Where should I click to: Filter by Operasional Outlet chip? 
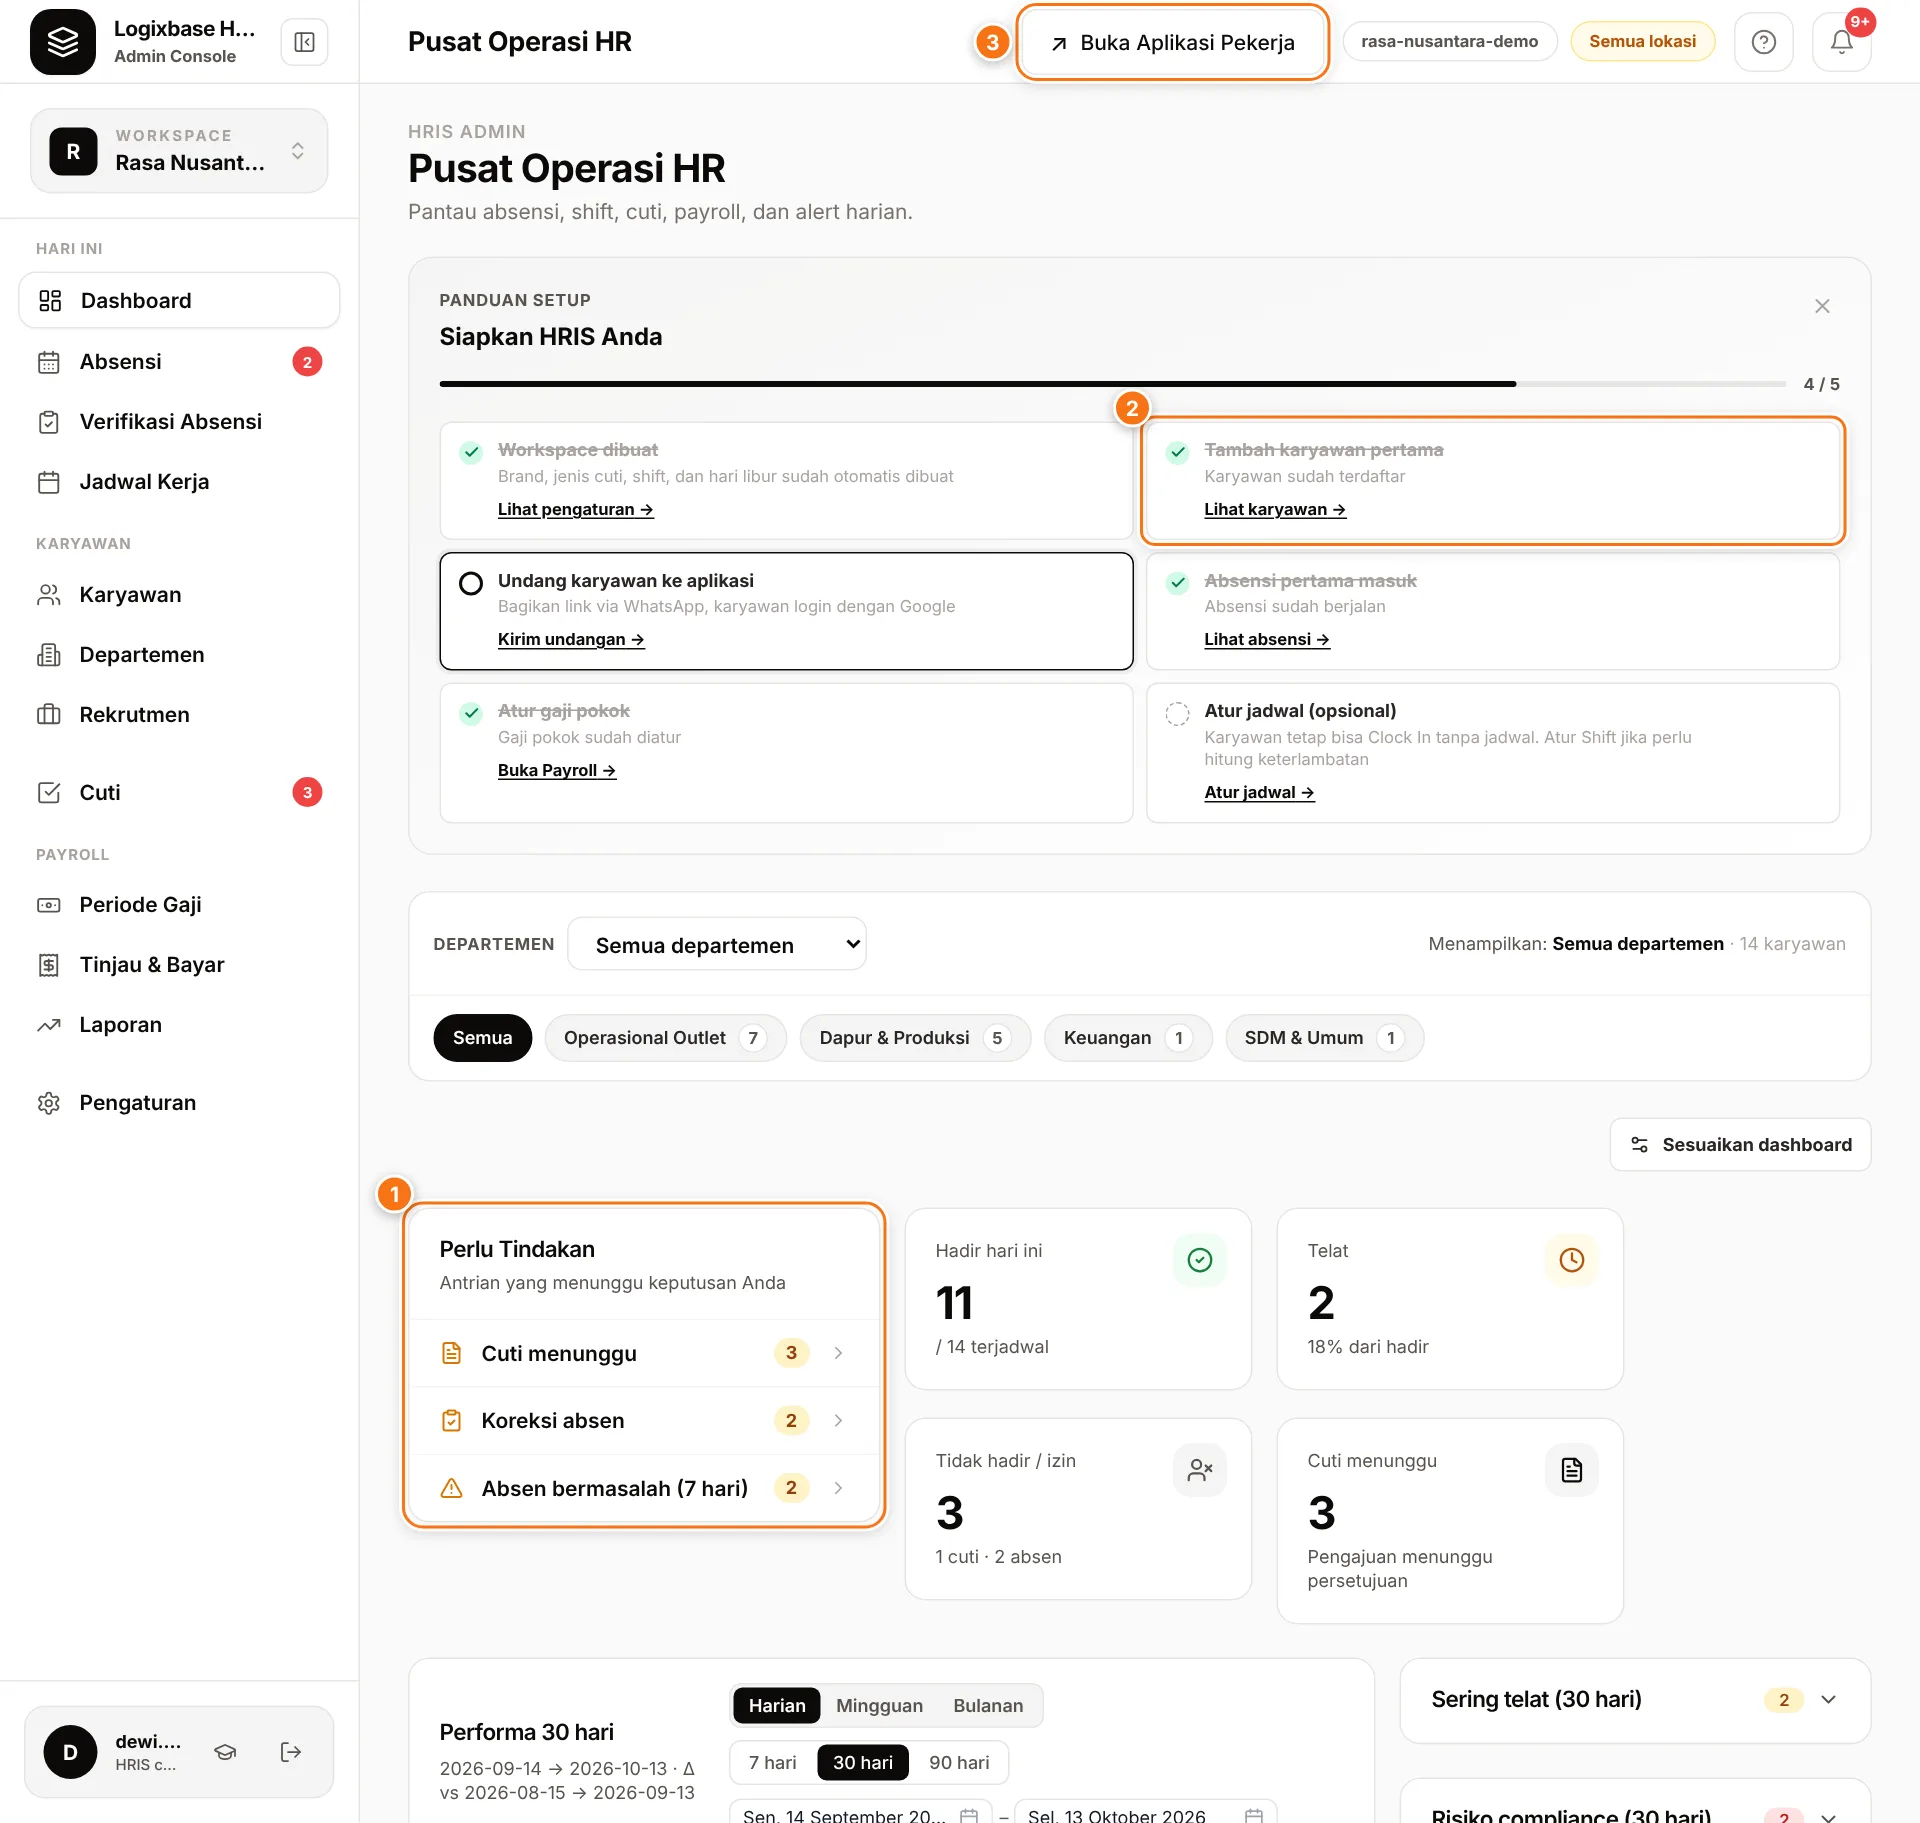point(665,1037)
